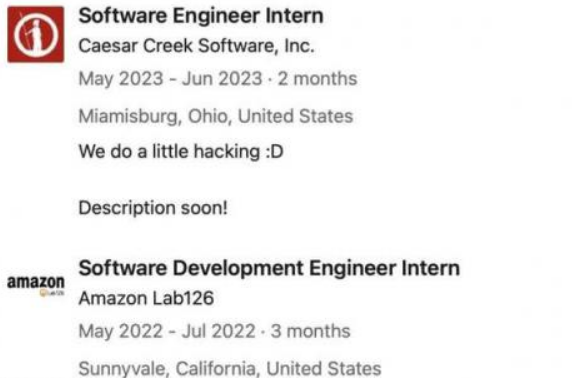Click the 'Description soon!' text

click(x=153, y=208)
